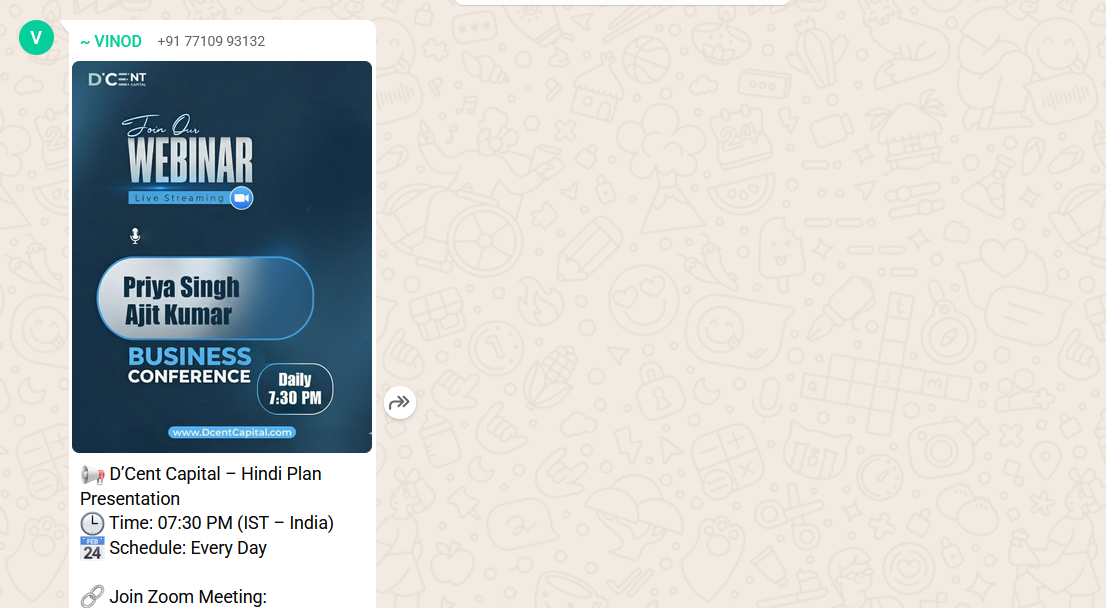Image resolution: width=1106 pixels, height=608 pixels.
Task: Click the www.DcentCapital.com label on poster
Action: [232, 432]
